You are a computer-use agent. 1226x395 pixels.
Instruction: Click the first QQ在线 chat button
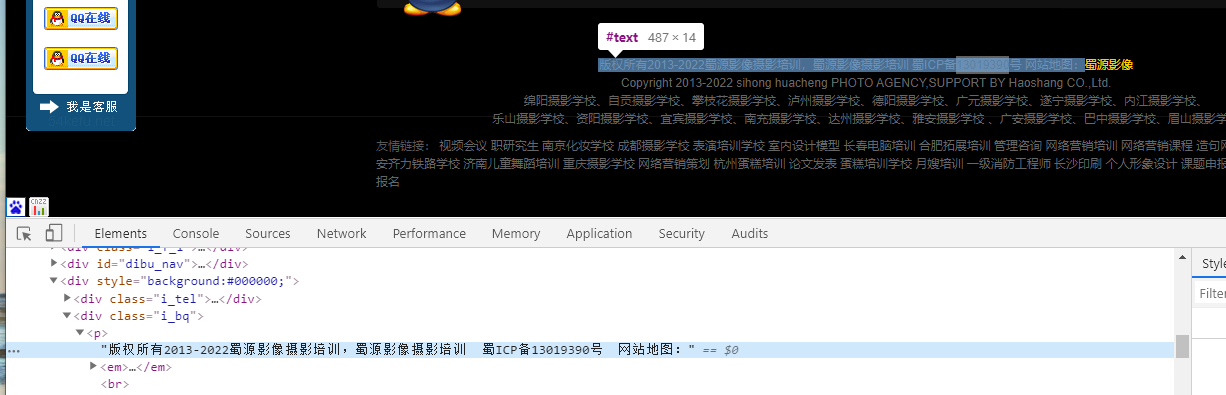(81, 18)
